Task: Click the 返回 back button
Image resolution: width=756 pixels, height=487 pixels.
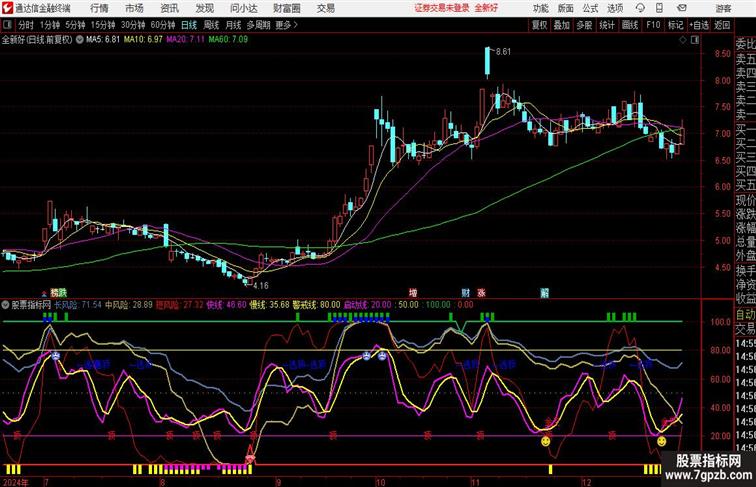Action: (722, 25)
